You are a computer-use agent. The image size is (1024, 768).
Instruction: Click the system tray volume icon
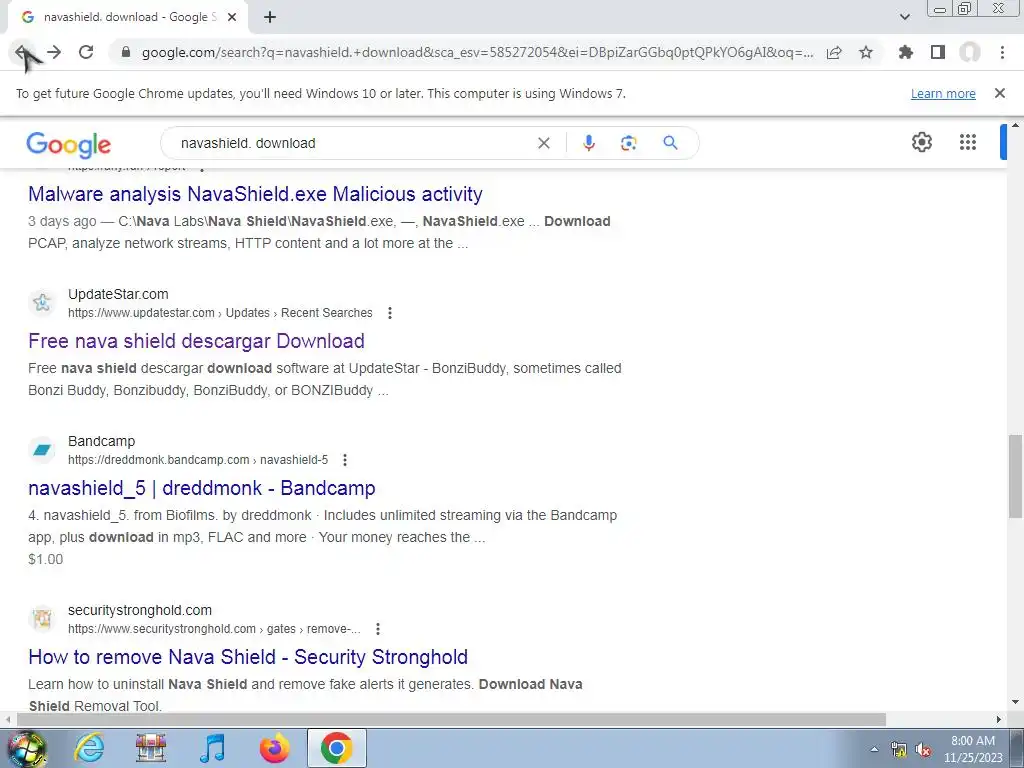[x=923, y=750]
